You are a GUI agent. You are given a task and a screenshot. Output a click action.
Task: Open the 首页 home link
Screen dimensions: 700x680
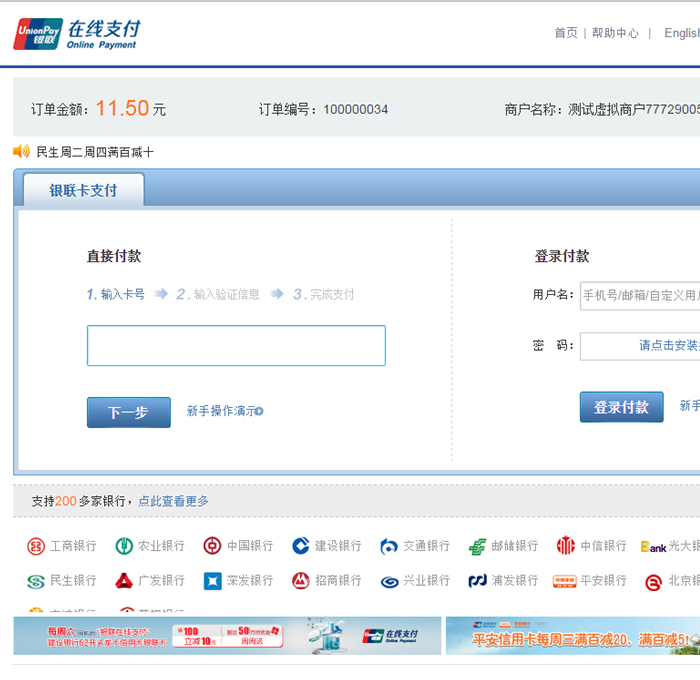[566, 33]
